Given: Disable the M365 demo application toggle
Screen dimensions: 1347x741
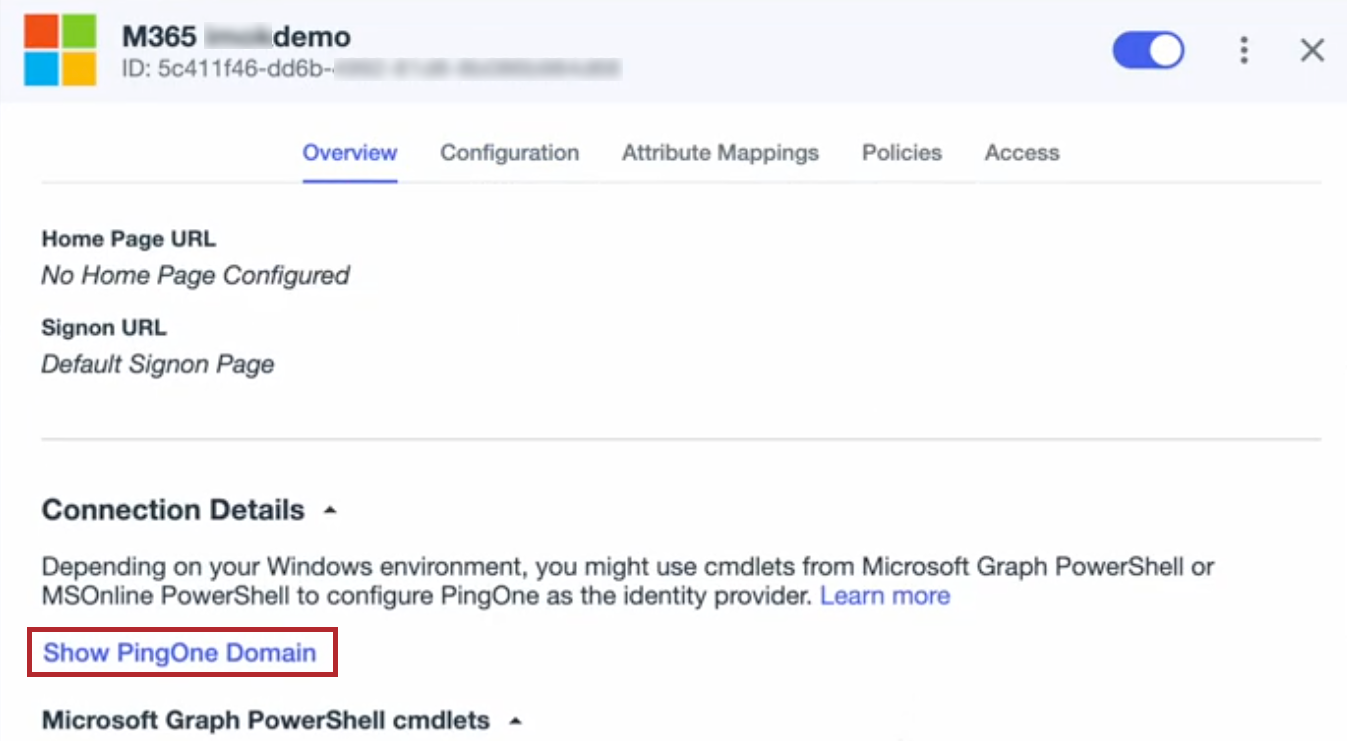Looking at the screenshot, I should click(x=1147, y=49).
